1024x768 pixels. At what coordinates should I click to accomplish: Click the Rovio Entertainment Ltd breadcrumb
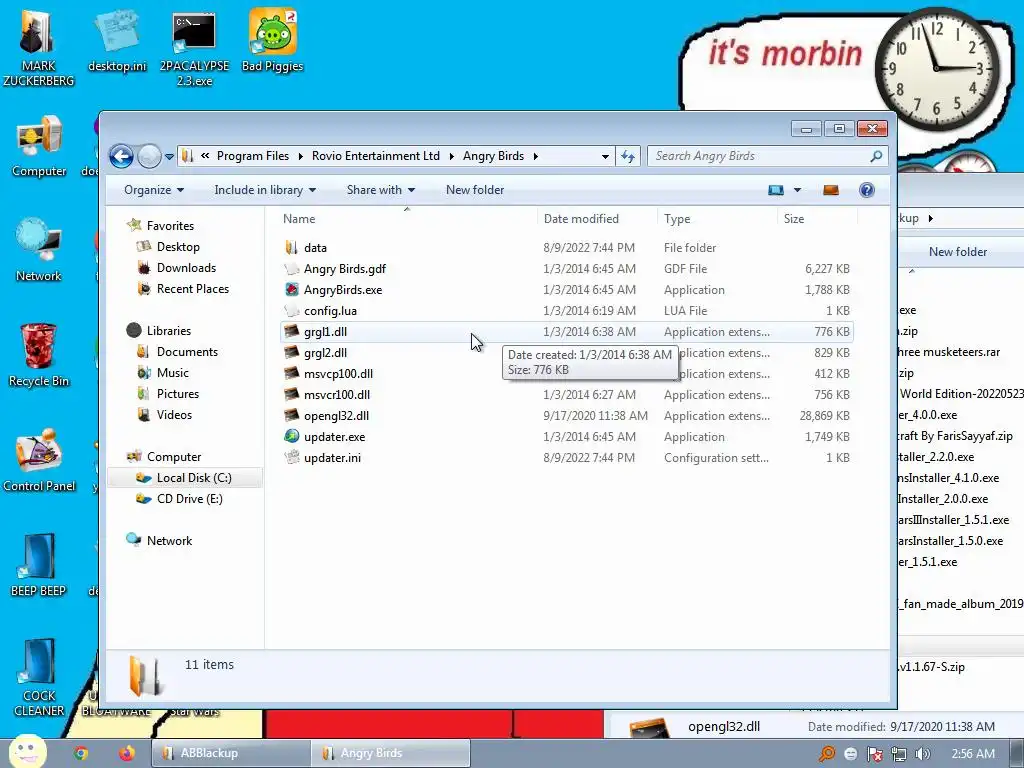pyautogui.click(x=376, y=156)
